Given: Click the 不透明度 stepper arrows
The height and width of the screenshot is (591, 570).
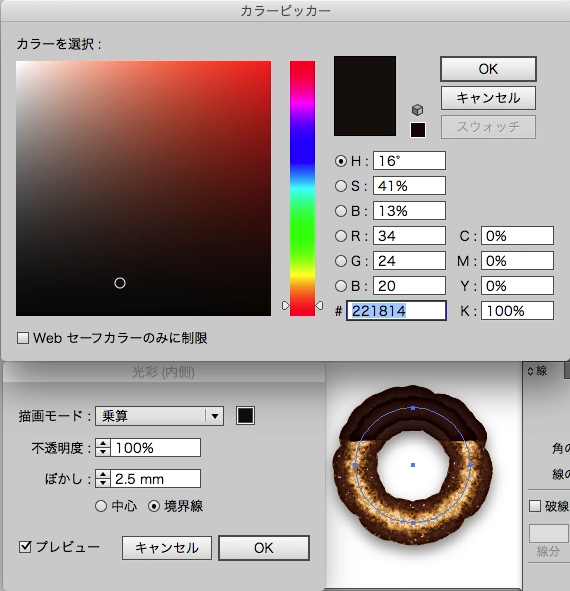Looking at the screenshot, I should (x=103, y=448).
